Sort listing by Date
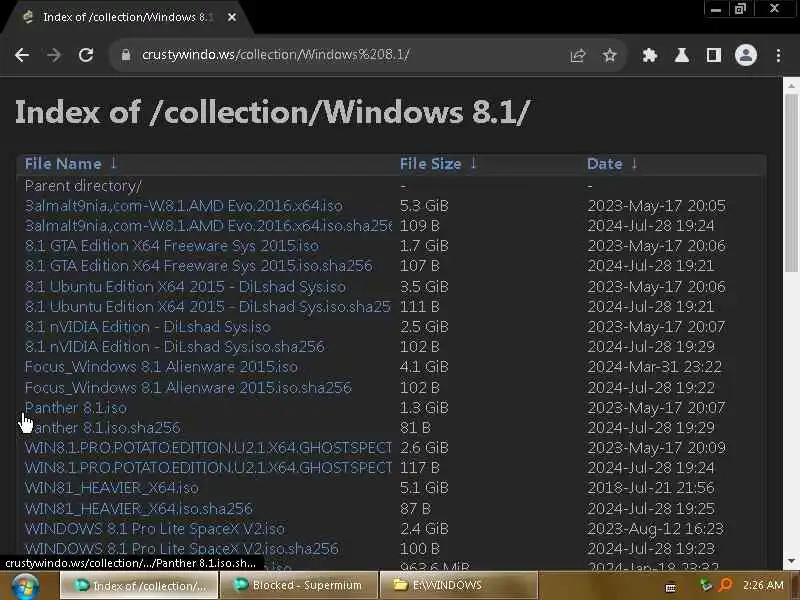The image size is (800, 600). (605, 164)
